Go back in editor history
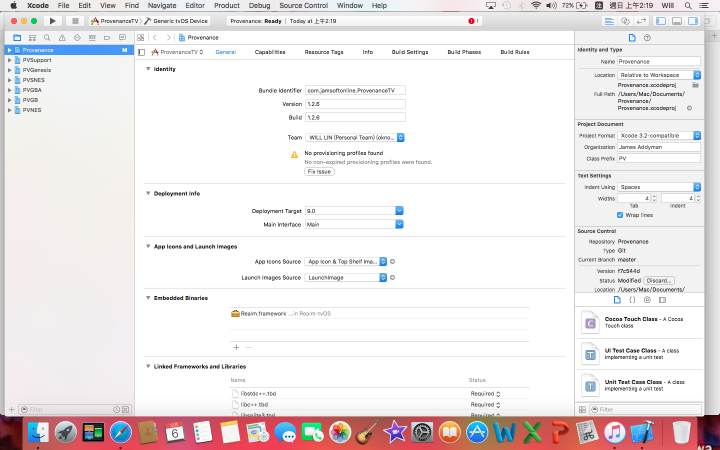 155,38
